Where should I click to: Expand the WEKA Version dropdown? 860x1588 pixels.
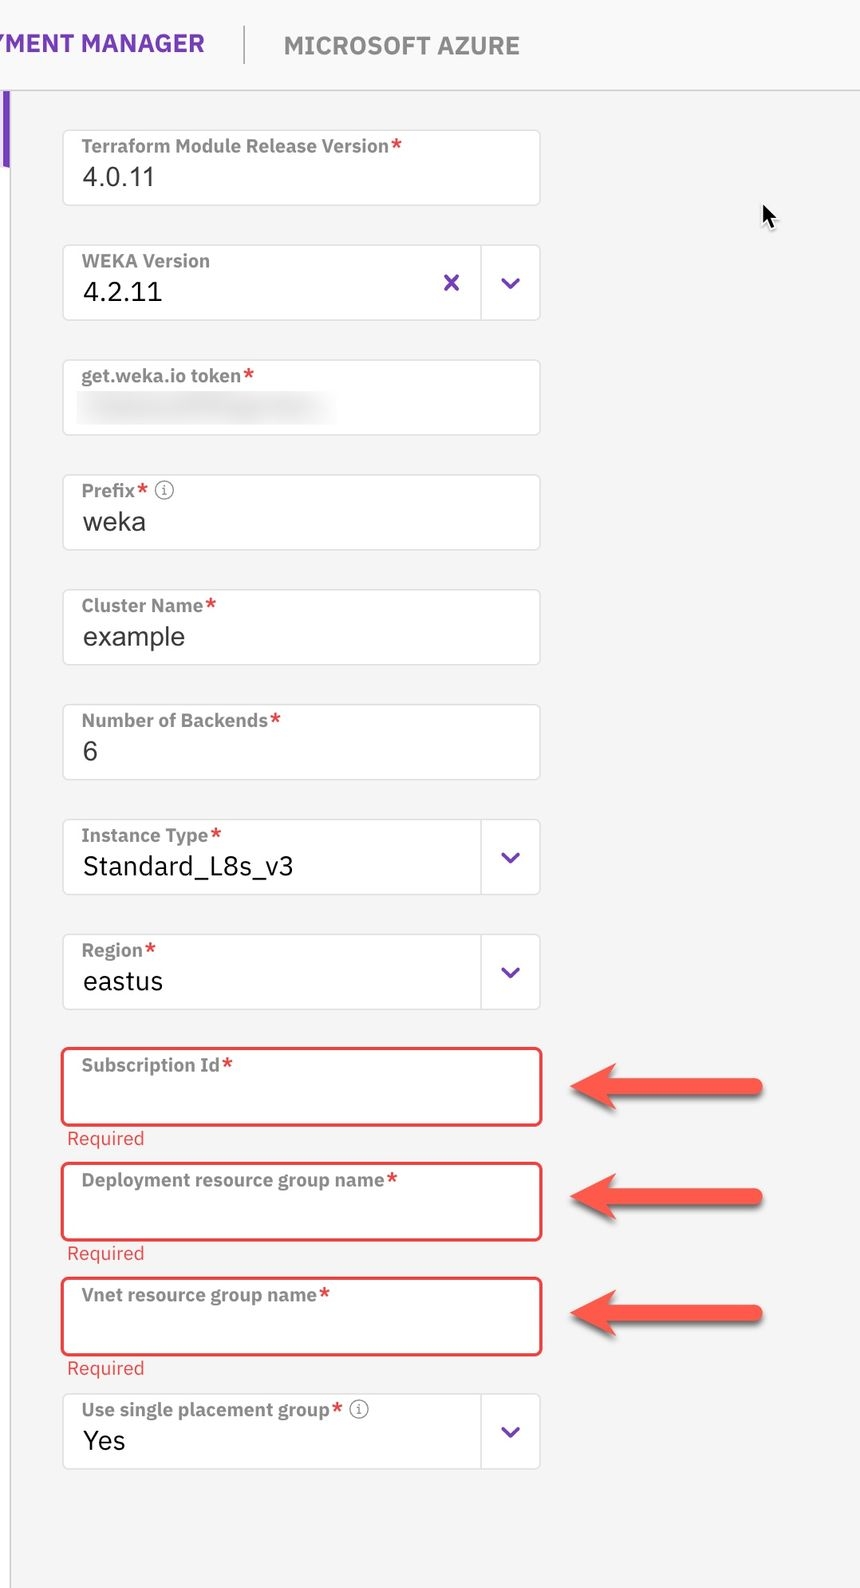(x=510, y=283)
